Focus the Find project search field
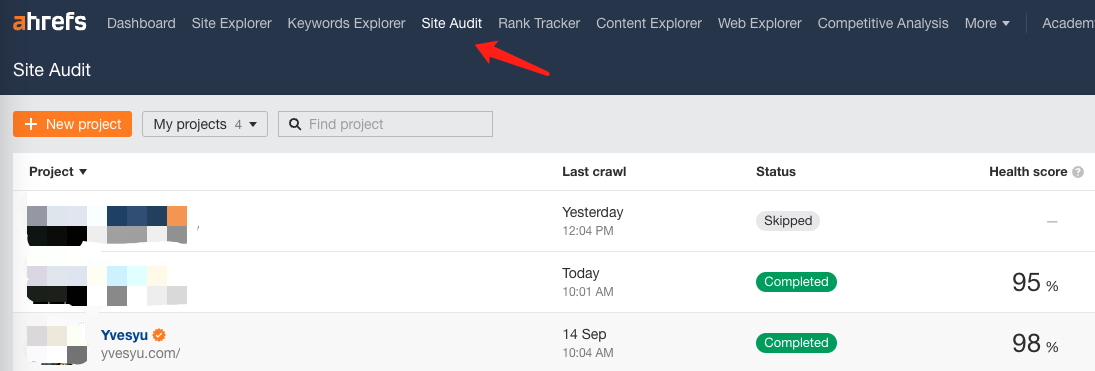This screenshot has height=371, width=1095. point(385,124)
